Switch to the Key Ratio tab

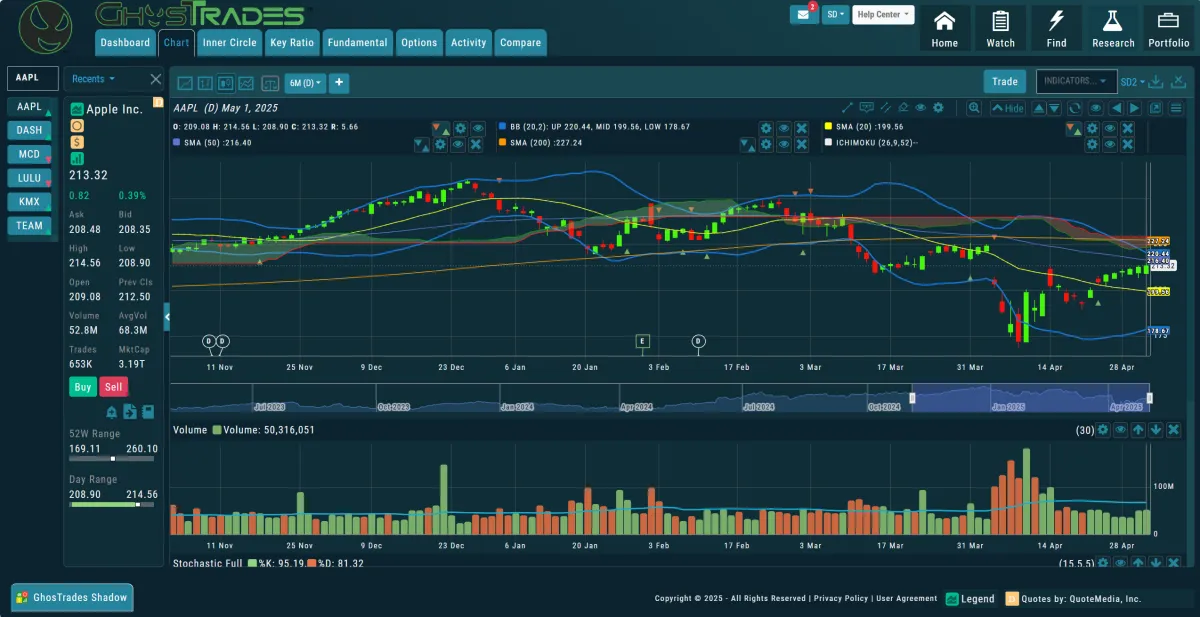(x=292, y=43)
